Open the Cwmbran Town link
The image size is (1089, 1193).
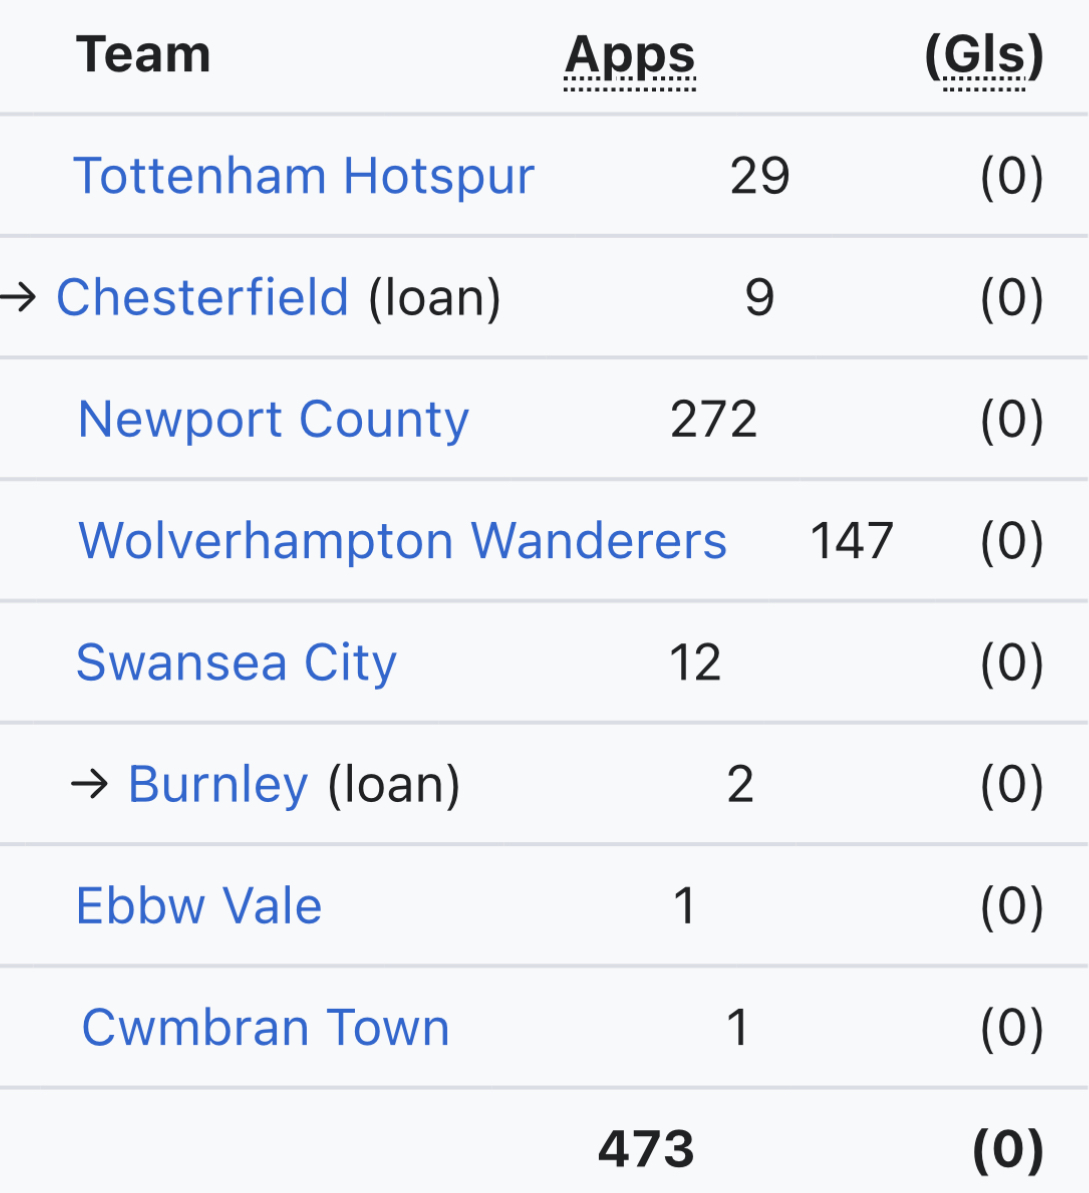[x=265, y=1028]
